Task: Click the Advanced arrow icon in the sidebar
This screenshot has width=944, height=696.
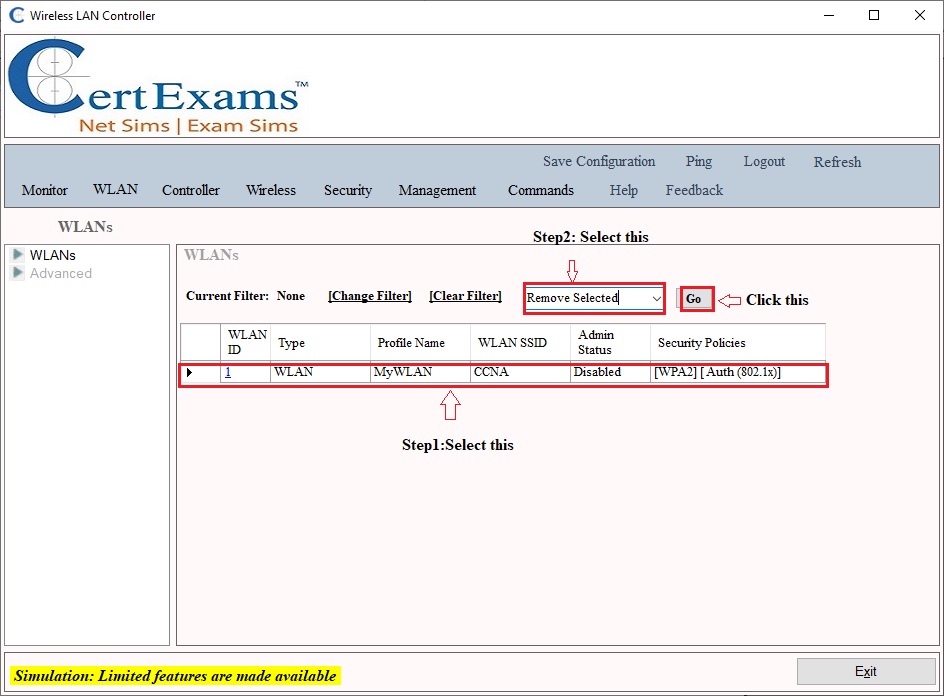Action: click(x=20, y=273)
